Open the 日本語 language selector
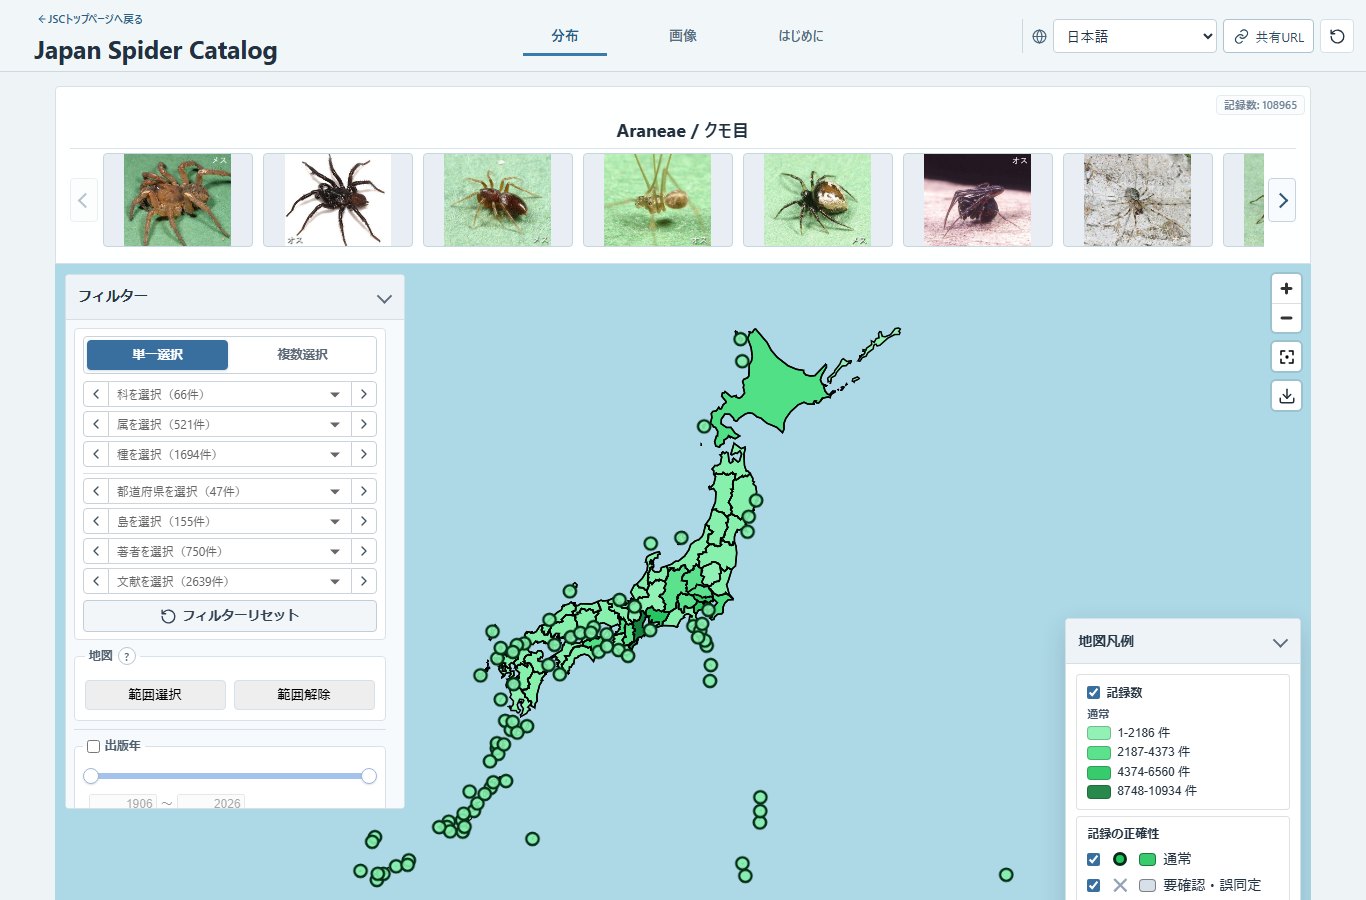Image resolution: width=1366 pixels, height=900 pixels. [x=1135, y=37]
